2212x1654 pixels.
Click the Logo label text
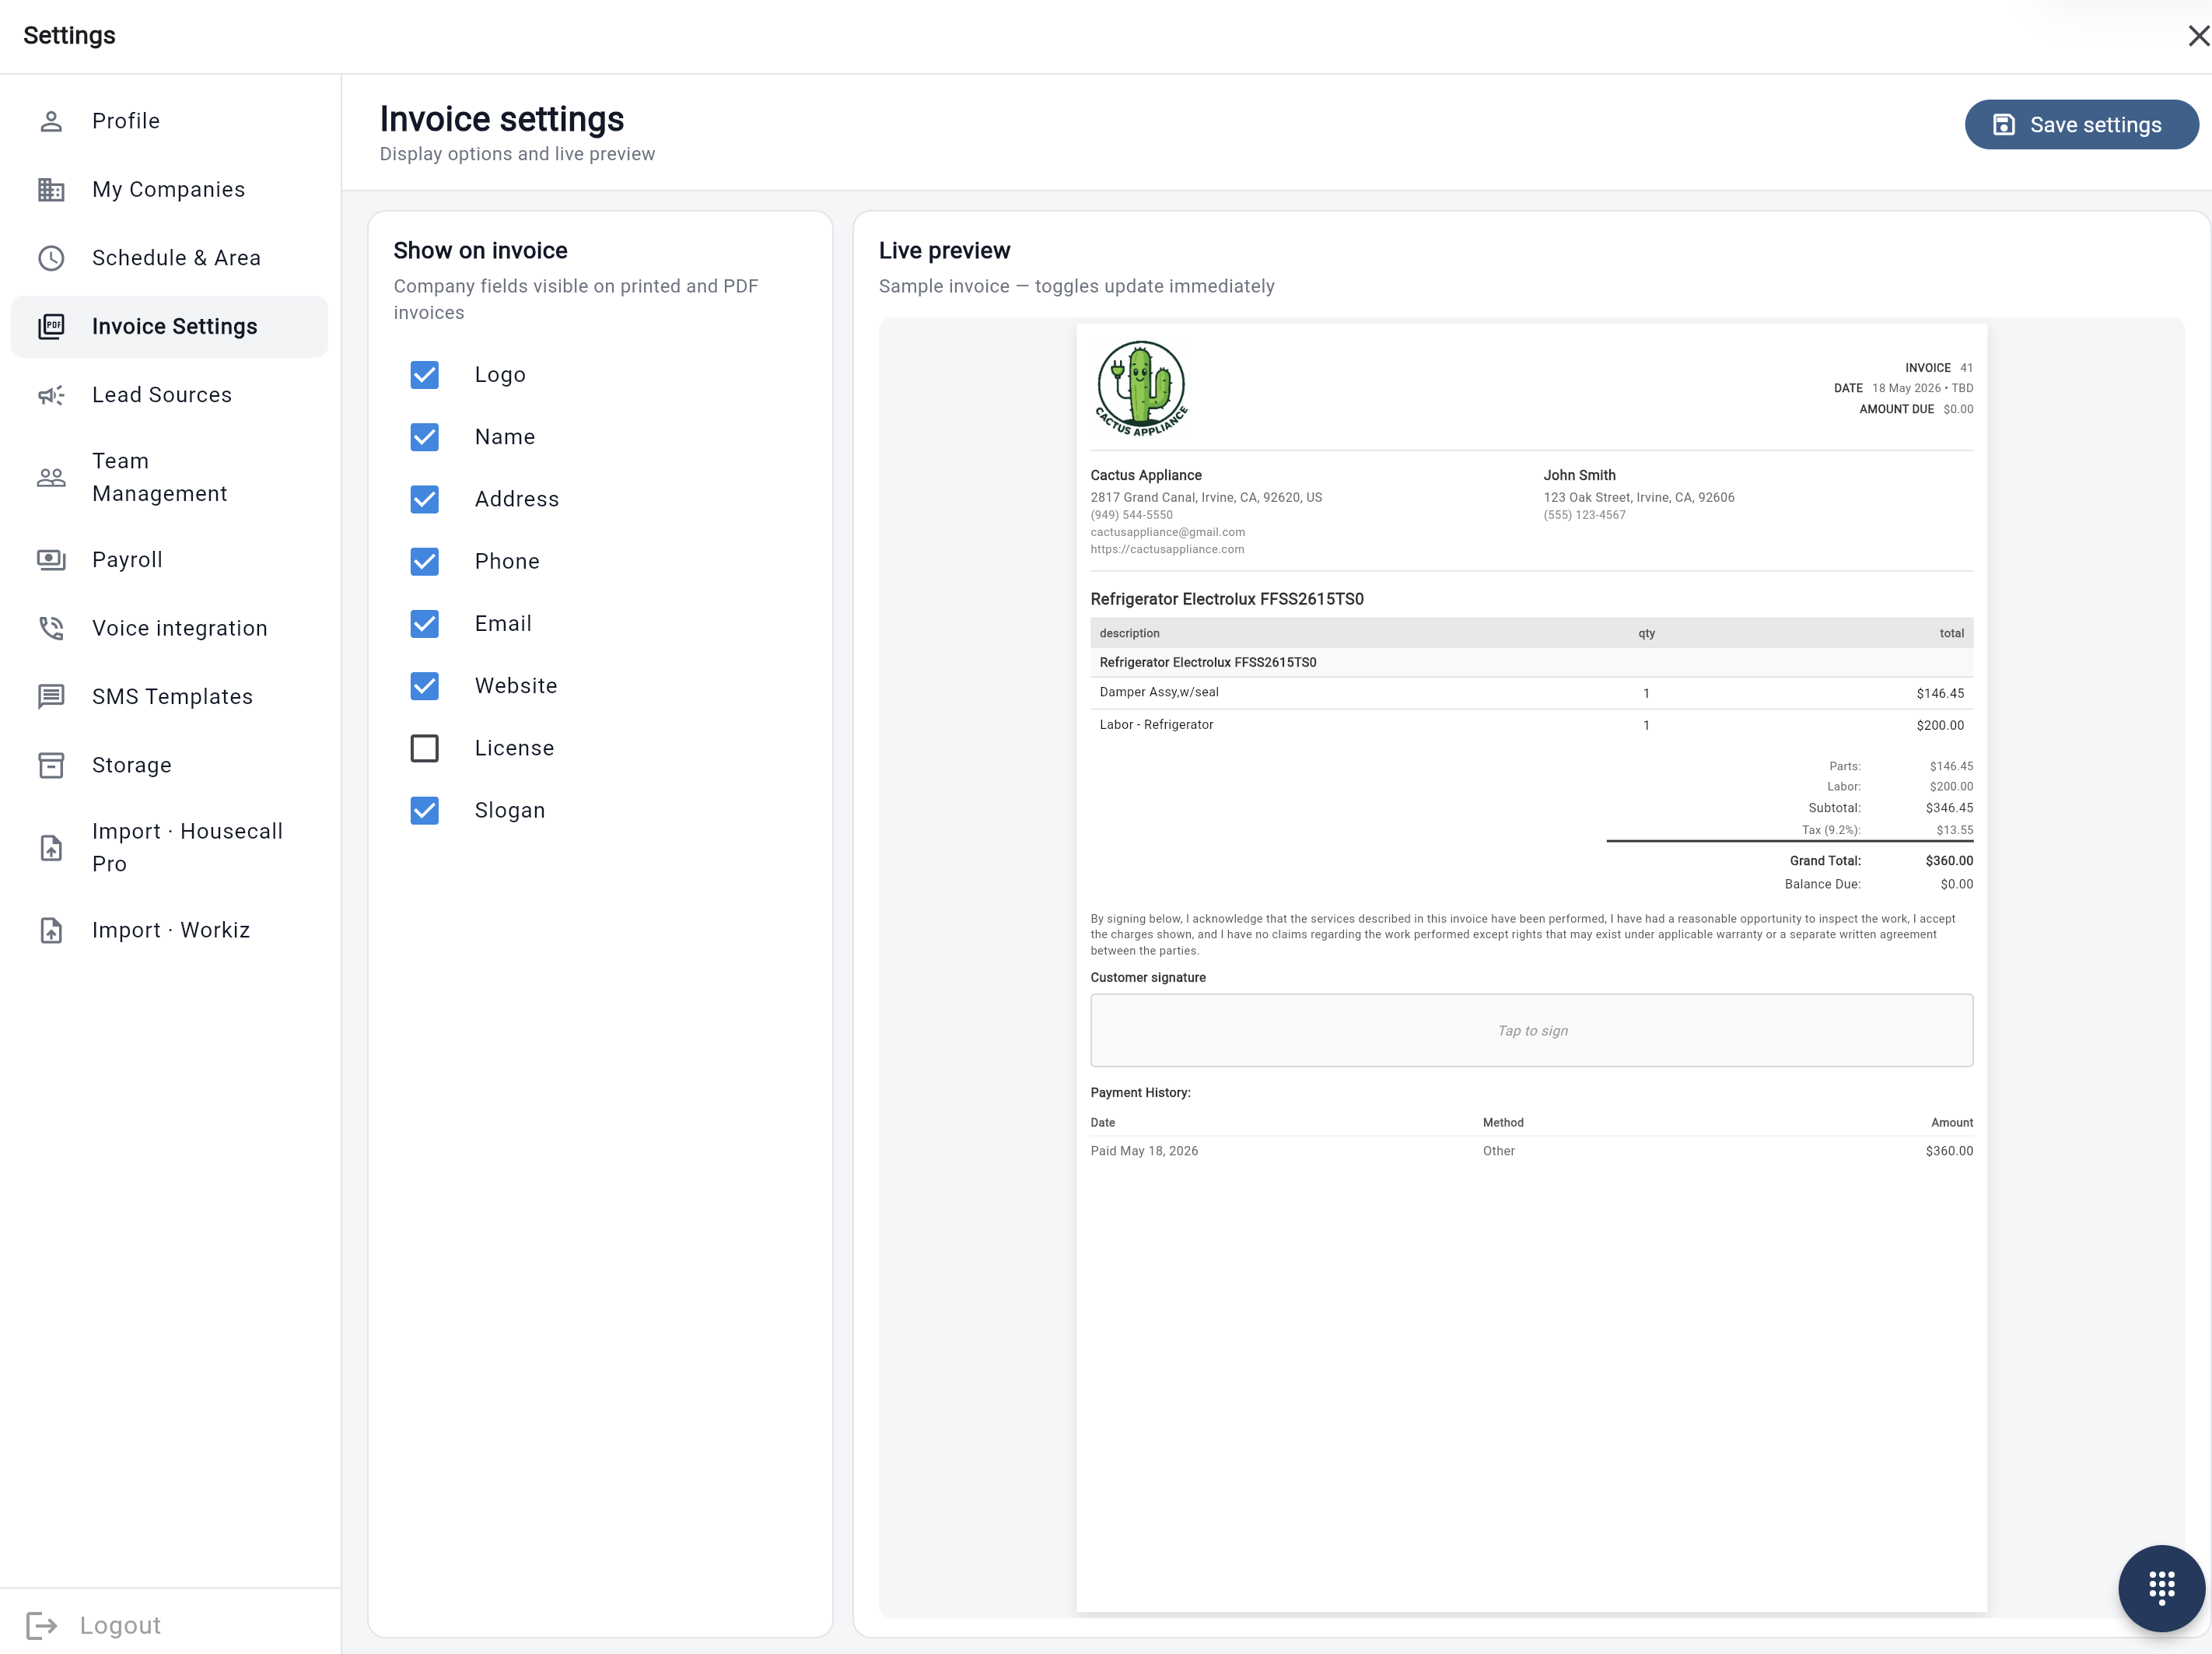pos(500,375)
